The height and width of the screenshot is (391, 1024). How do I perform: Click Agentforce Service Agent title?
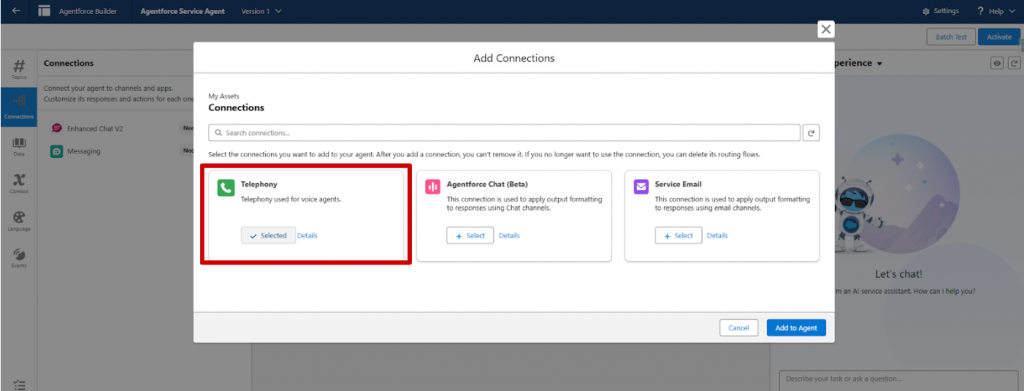click(x=182, y=11)
